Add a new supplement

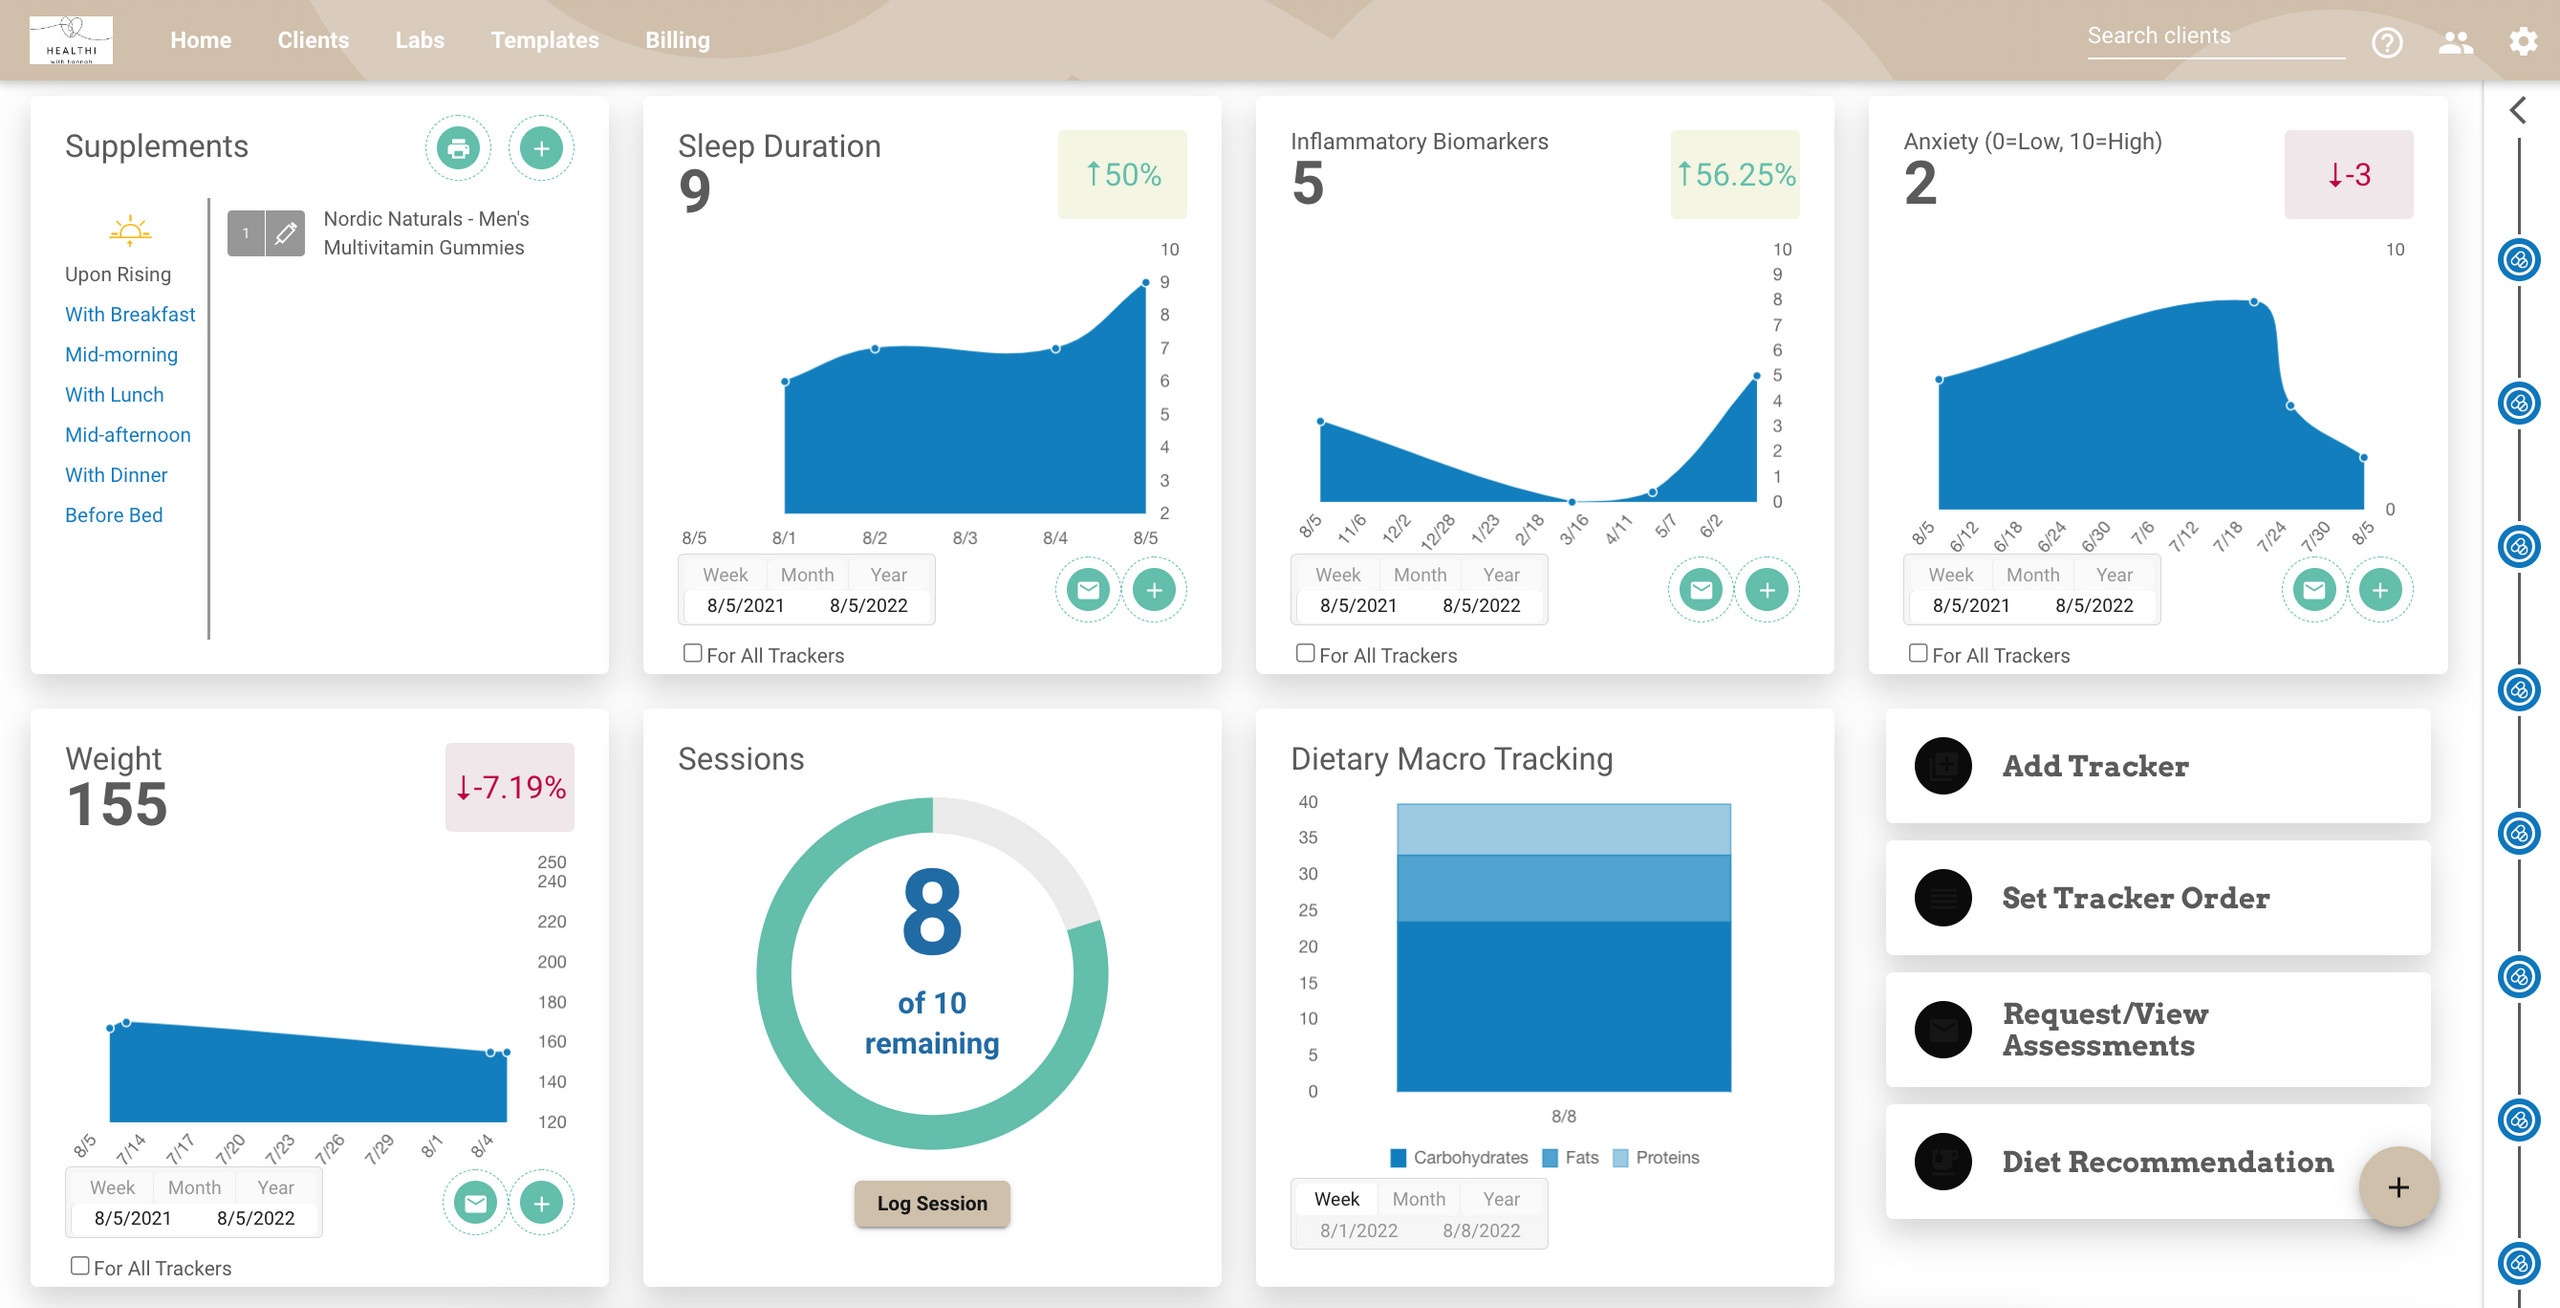541,149
